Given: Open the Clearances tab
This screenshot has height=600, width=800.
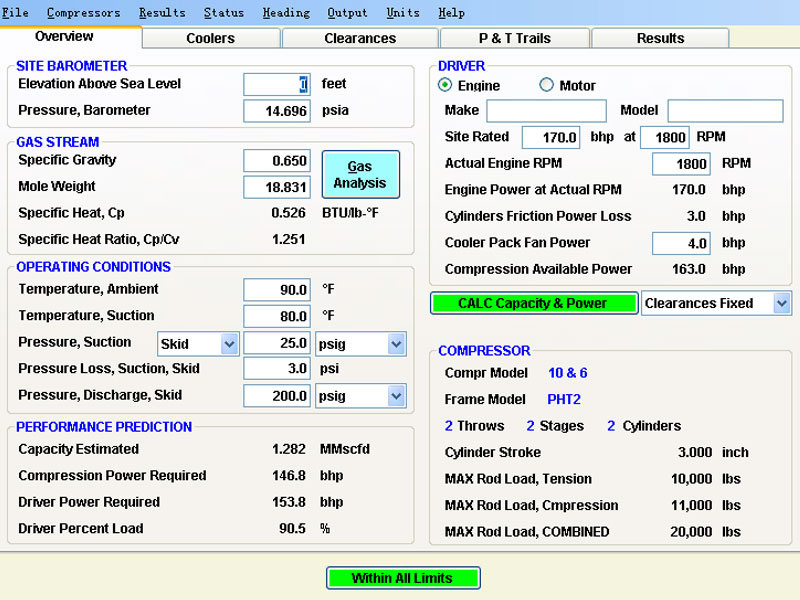Looking at the screenshot, I should (360, 38).
